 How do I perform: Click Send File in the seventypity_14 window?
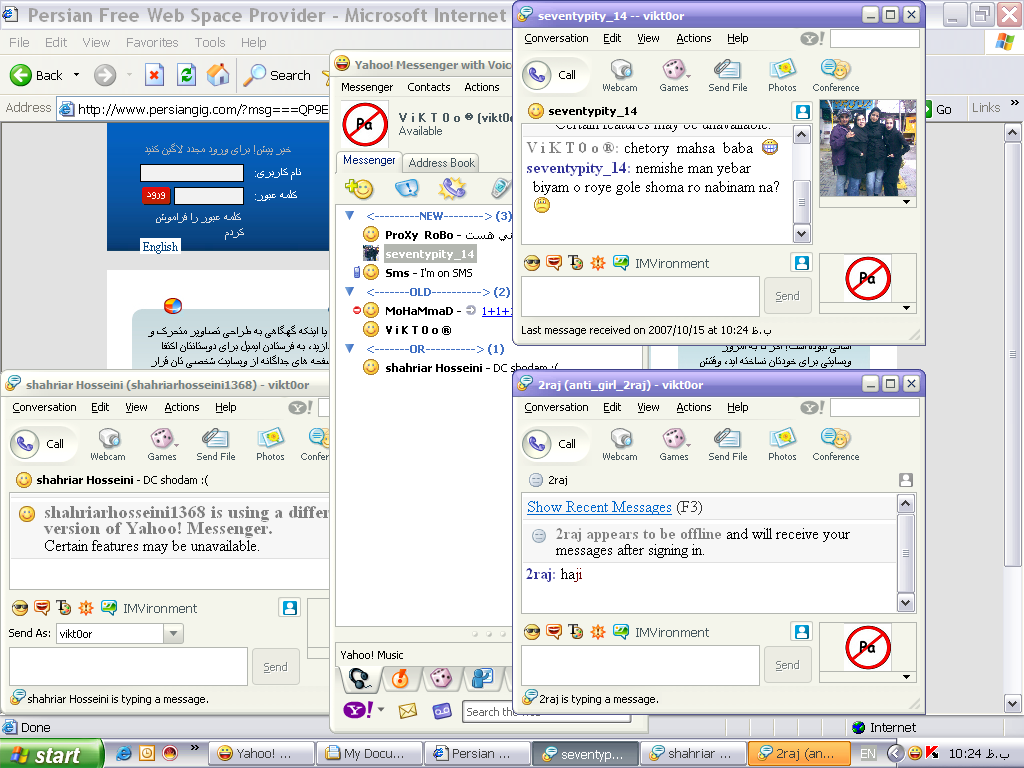(728, 76)
